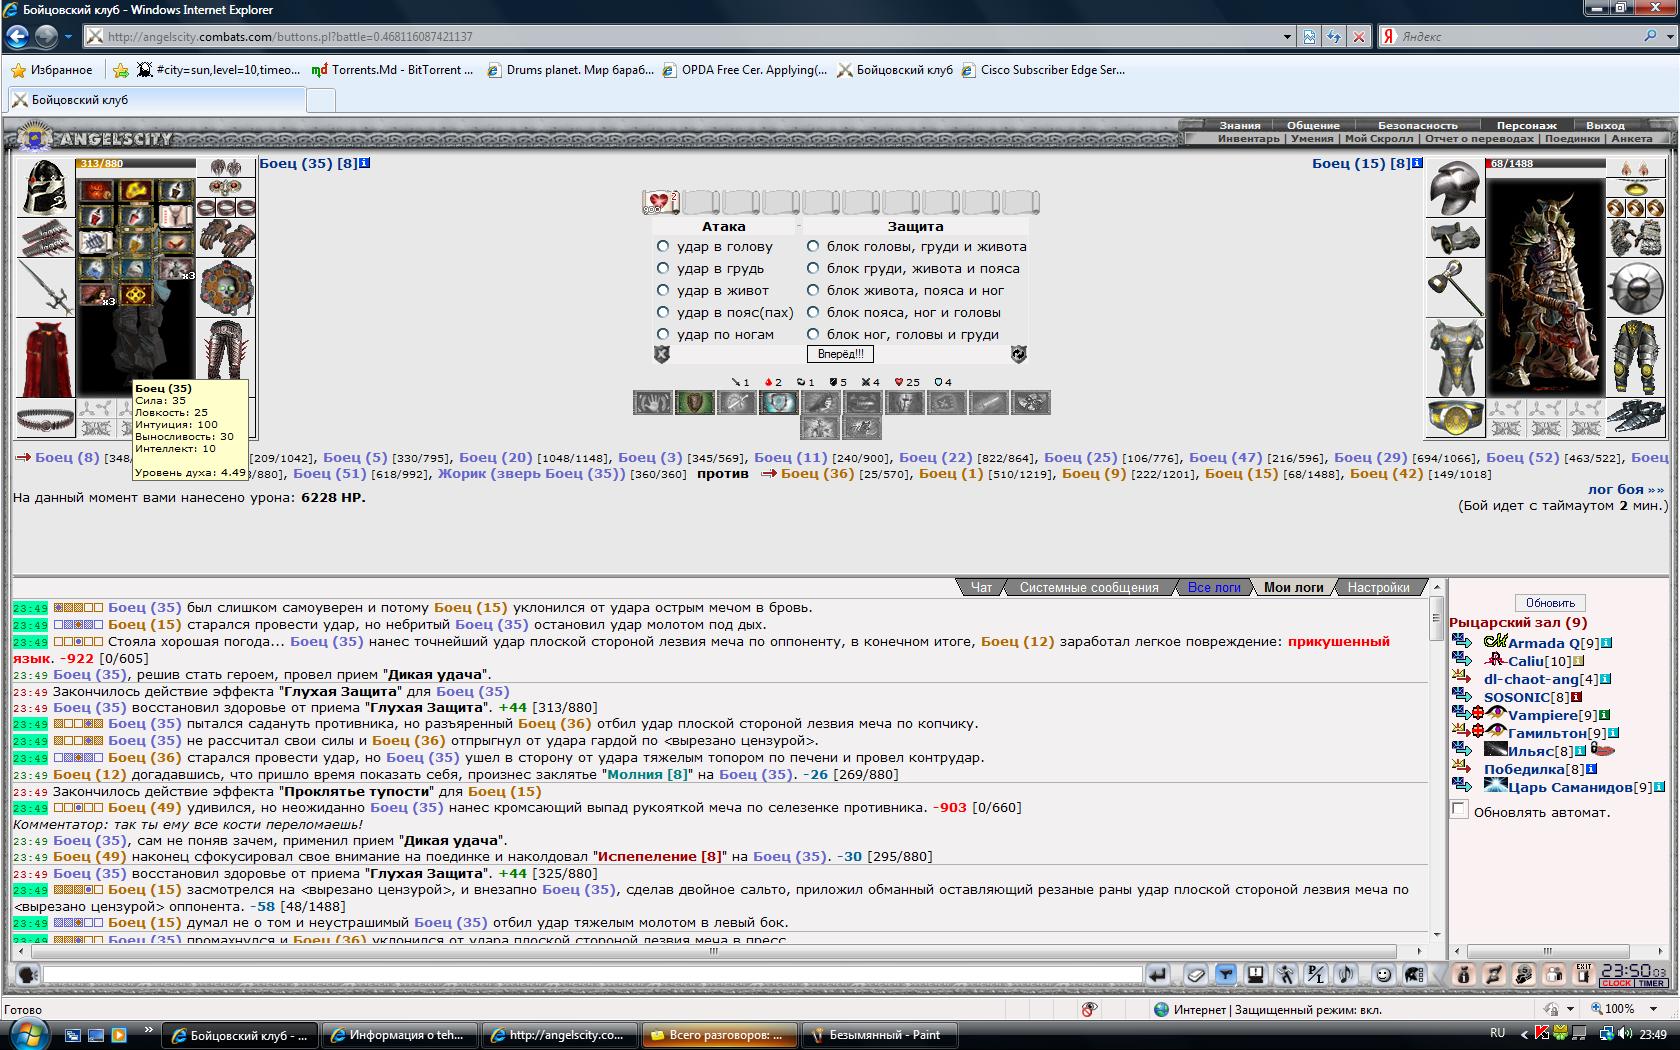Open Vampiere's name in the room list

(1542, 715)
